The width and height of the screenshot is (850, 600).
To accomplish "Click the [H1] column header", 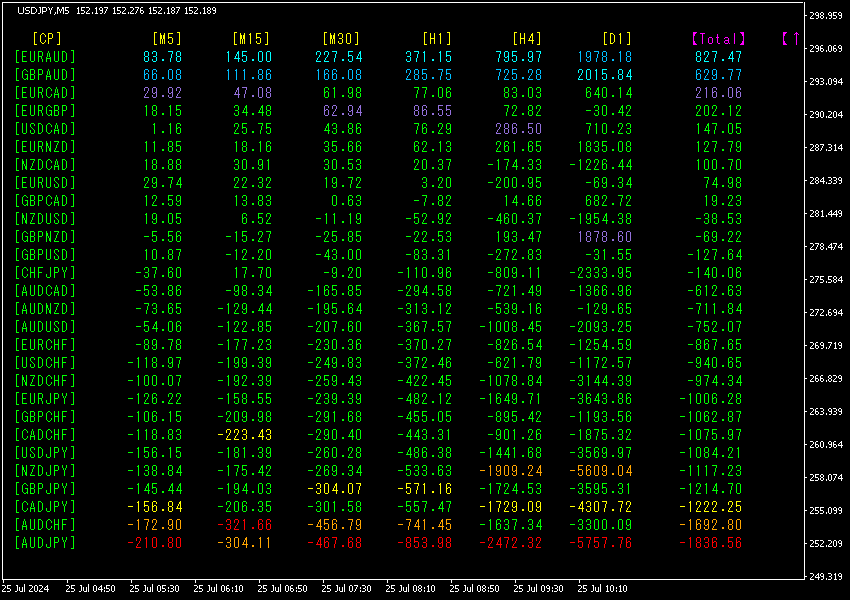I will 437,38.
